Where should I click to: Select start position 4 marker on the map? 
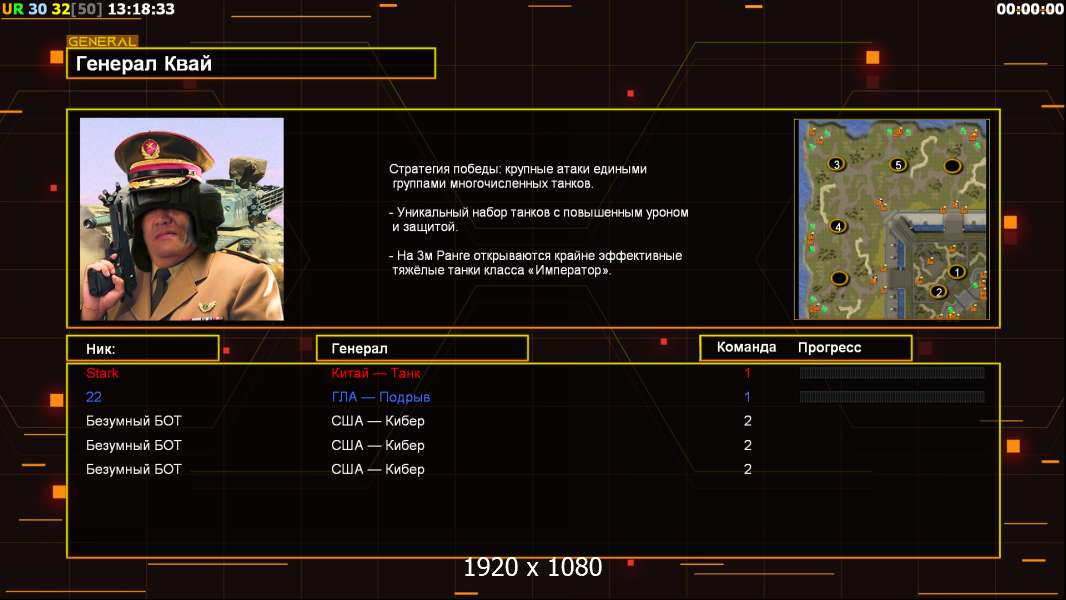pos(838,226)
